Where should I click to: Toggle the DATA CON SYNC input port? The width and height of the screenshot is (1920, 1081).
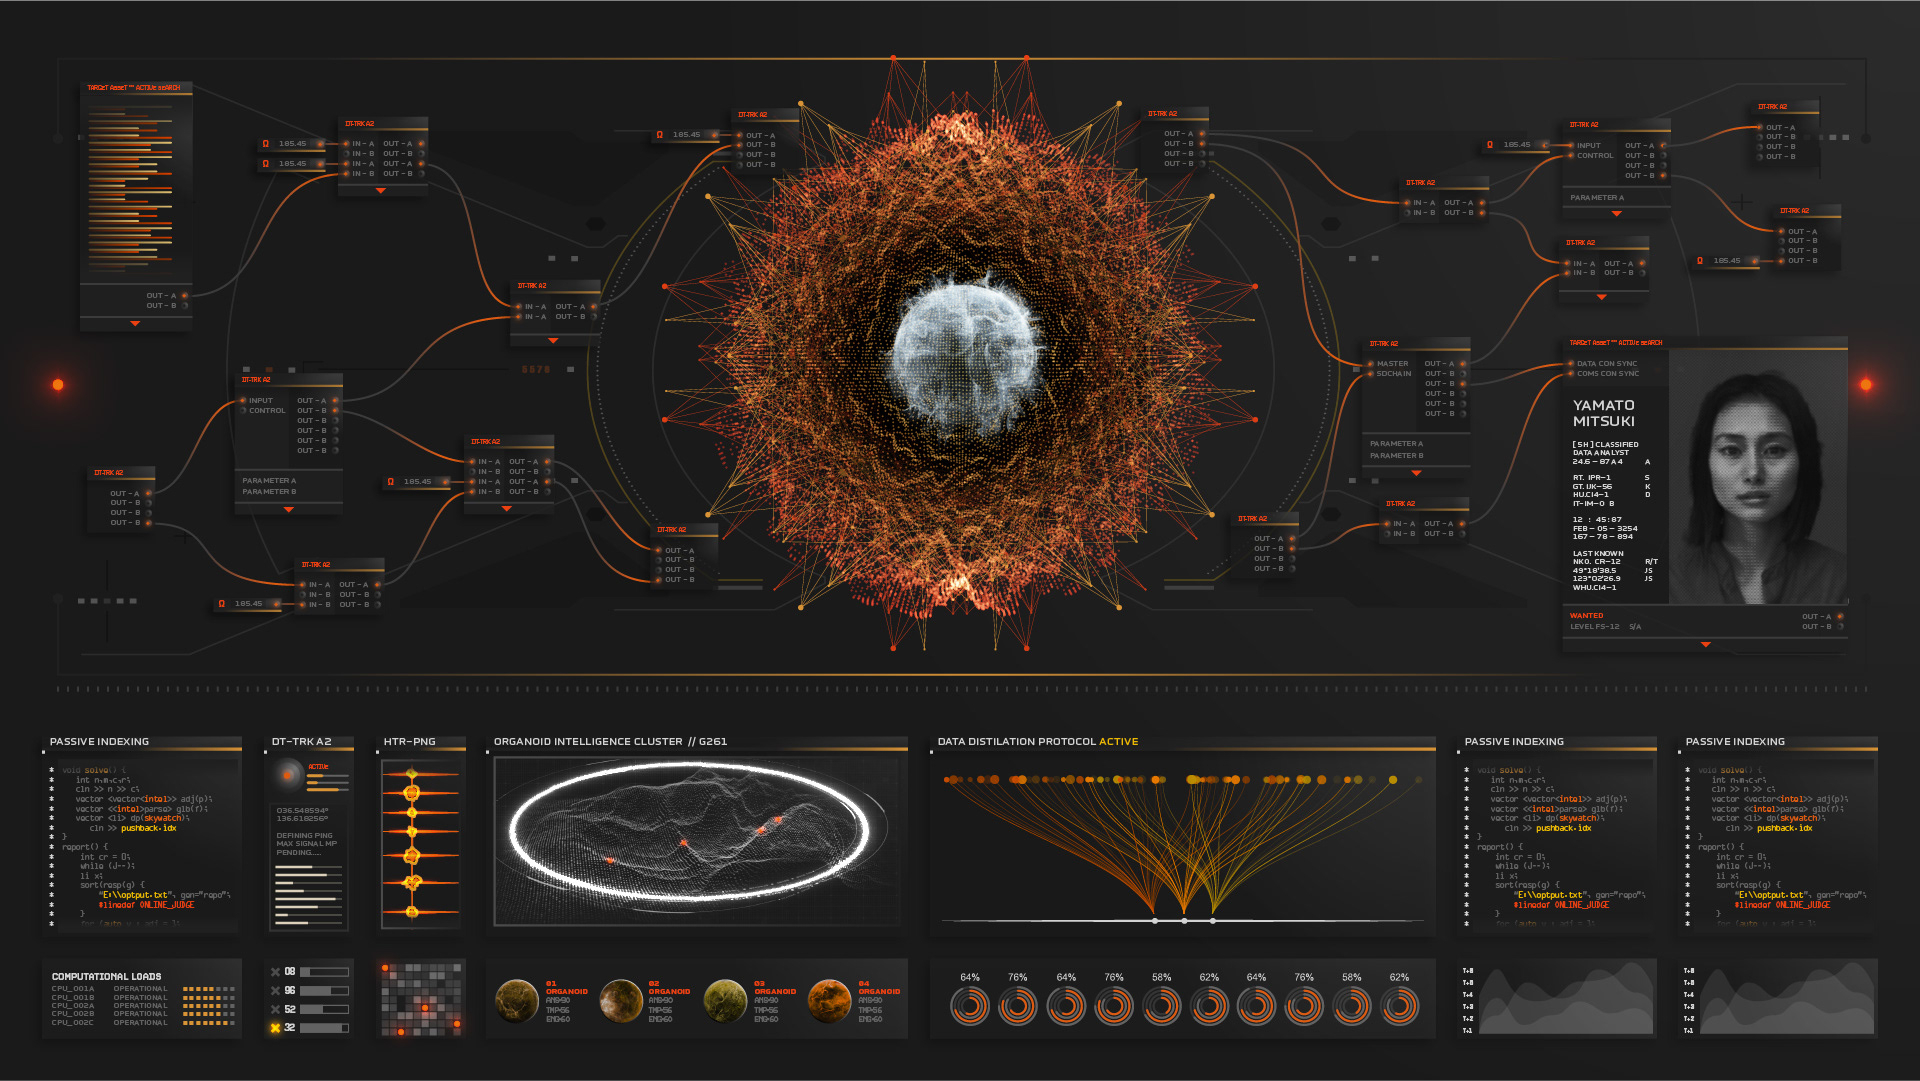(x=1571, y=364)
